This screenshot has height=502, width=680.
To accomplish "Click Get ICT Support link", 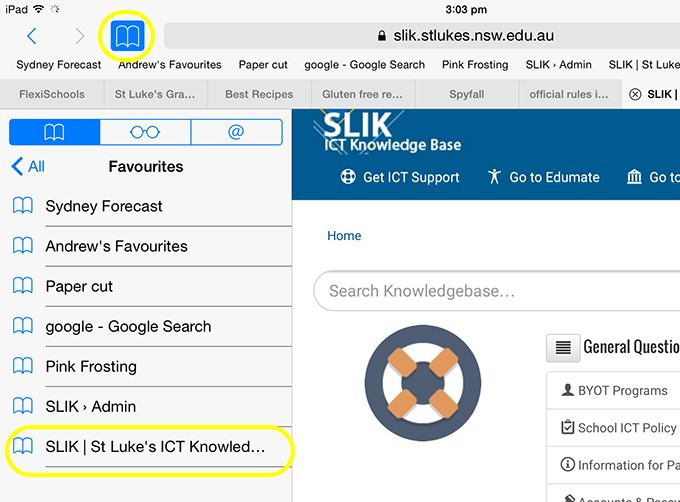I will pyautogui.click(x=400, y=177).
